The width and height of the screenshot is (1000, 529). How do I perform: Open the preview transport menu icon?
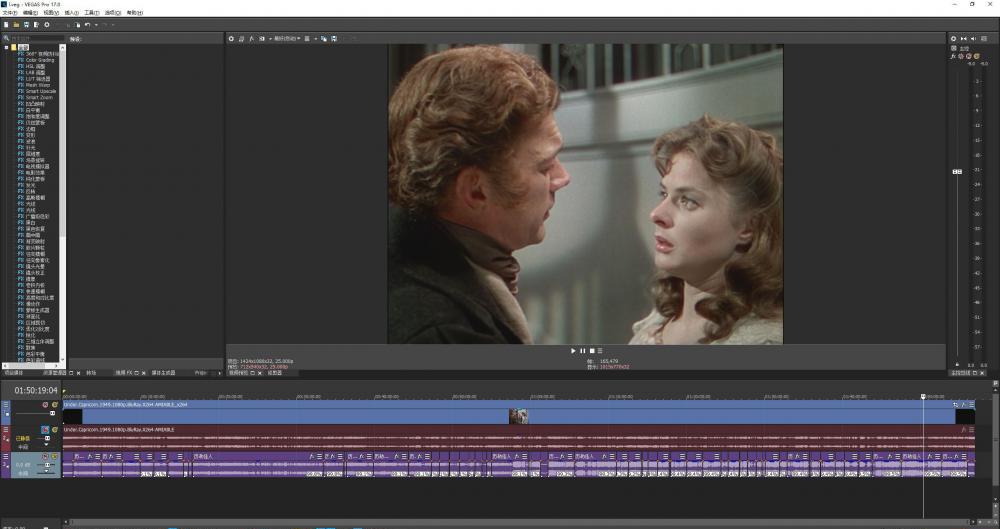point(600,351)
